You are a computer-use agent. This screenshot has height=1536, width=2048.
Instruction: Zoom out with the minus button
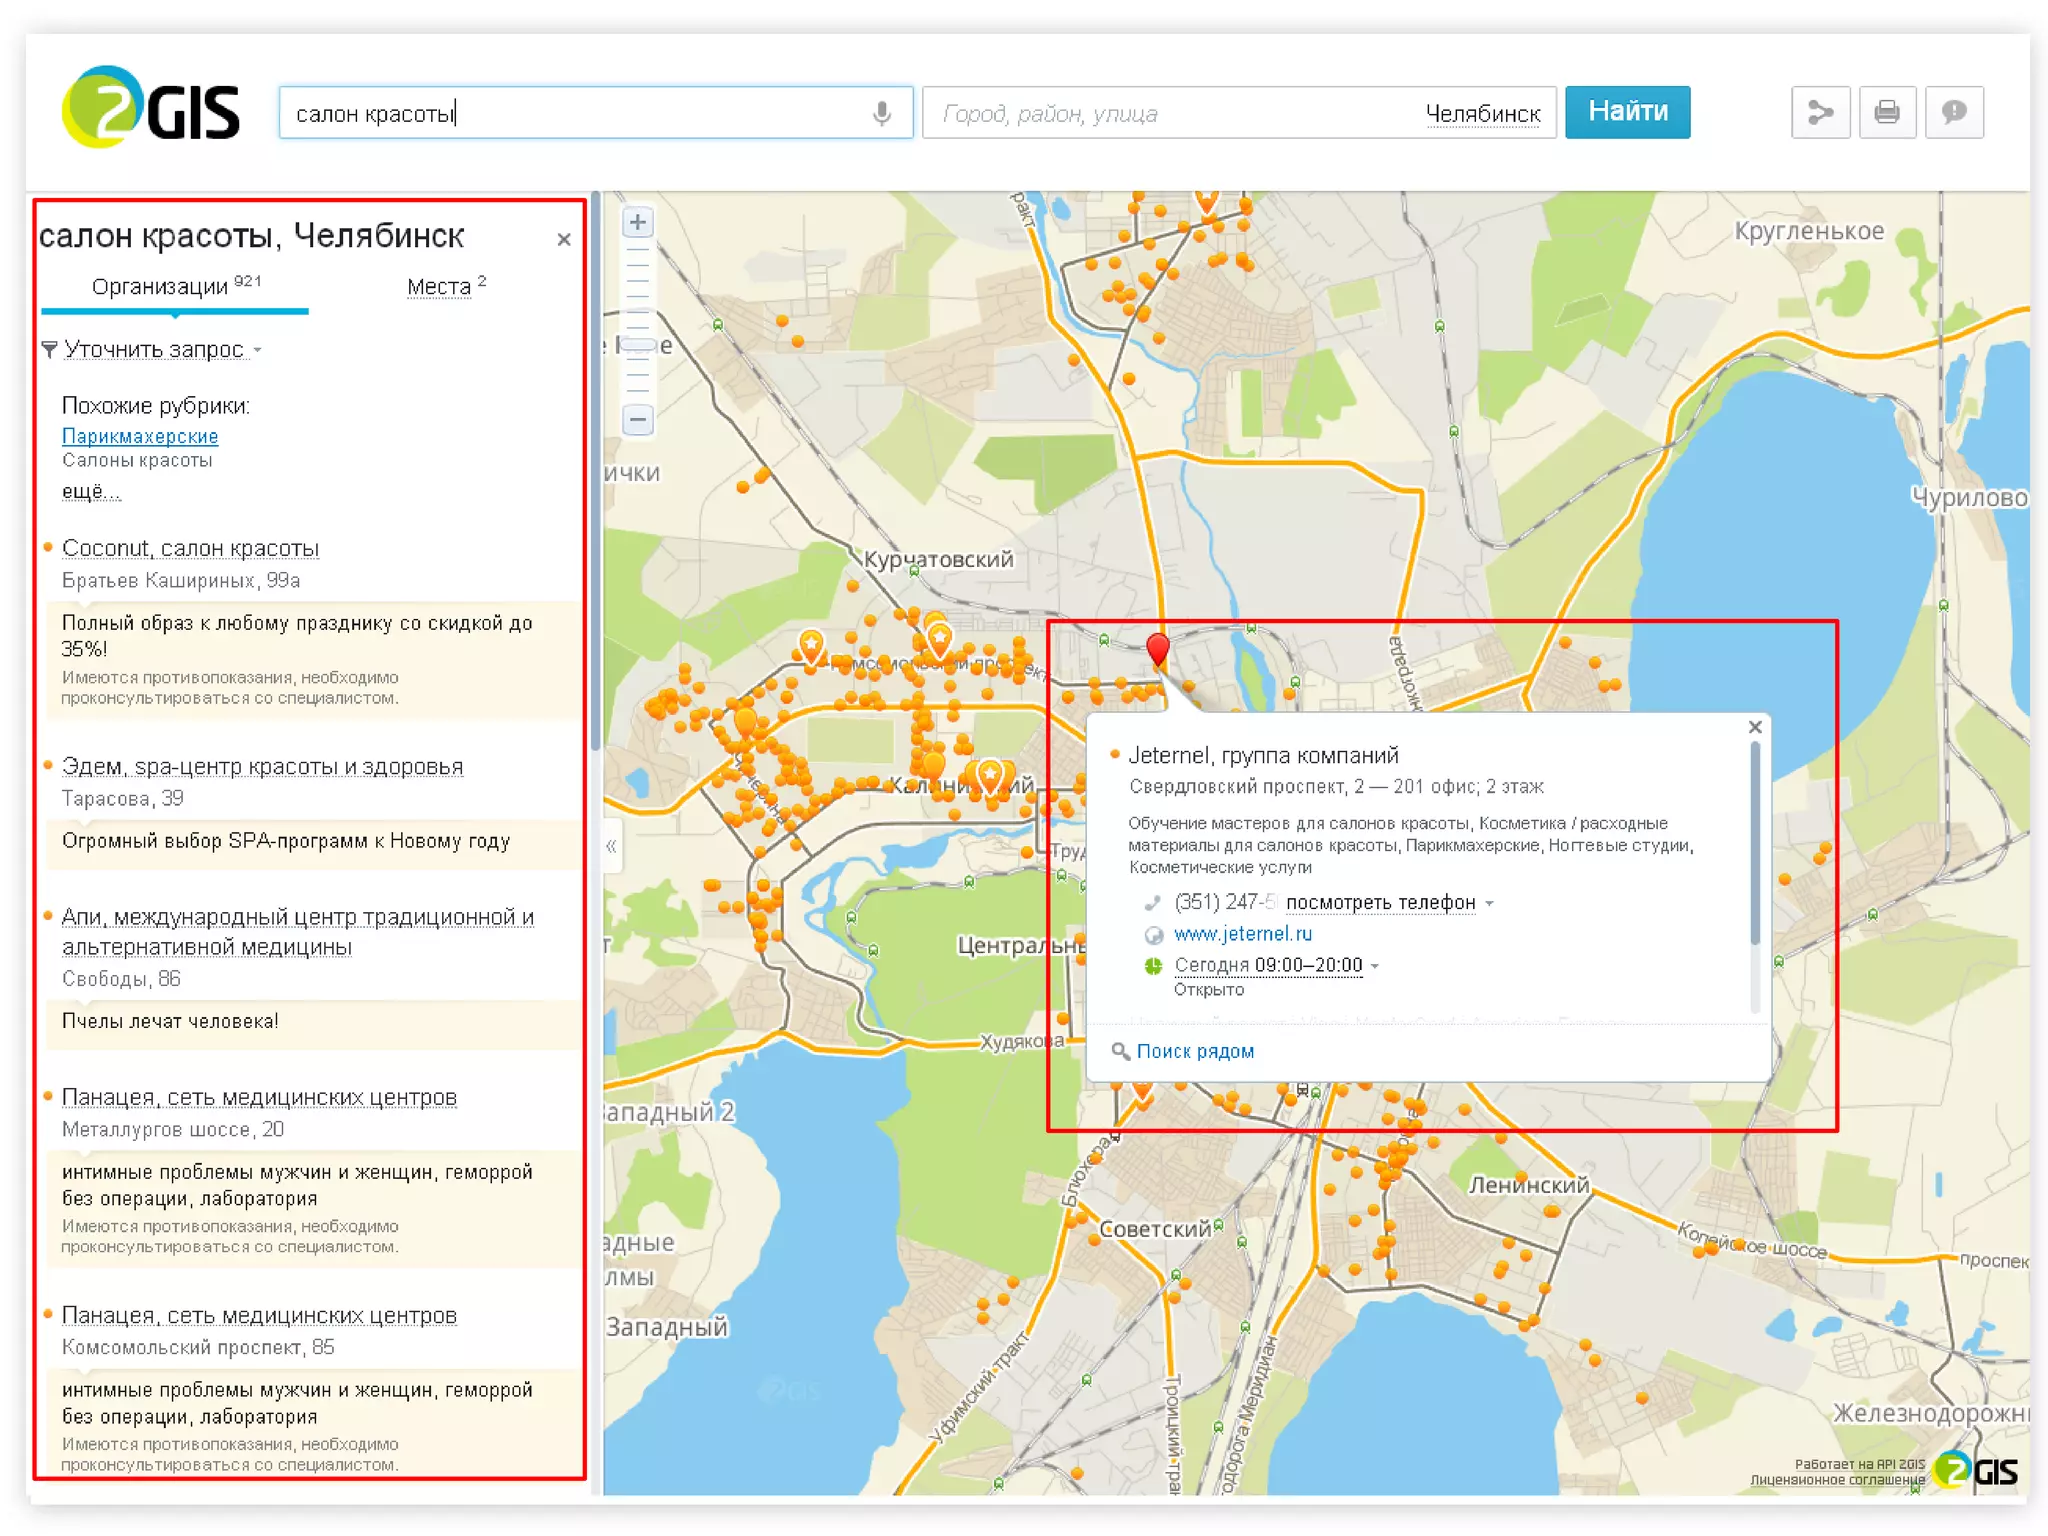(638, 419)
